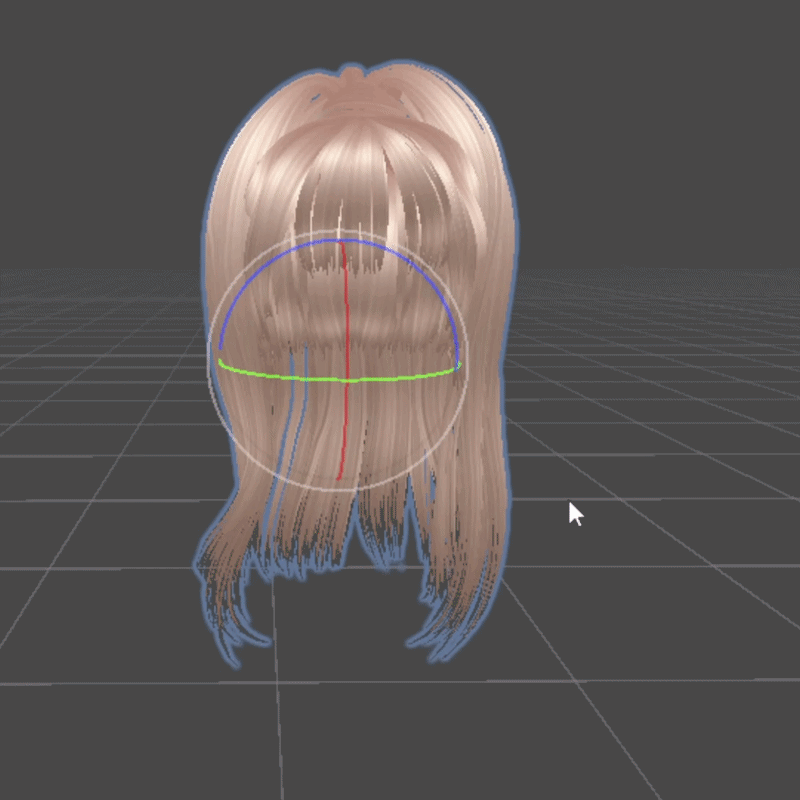Image resolution: width=800 pixels, height=800 pixels.
Task: Click the green ring's left end
Action: point(221,364)
